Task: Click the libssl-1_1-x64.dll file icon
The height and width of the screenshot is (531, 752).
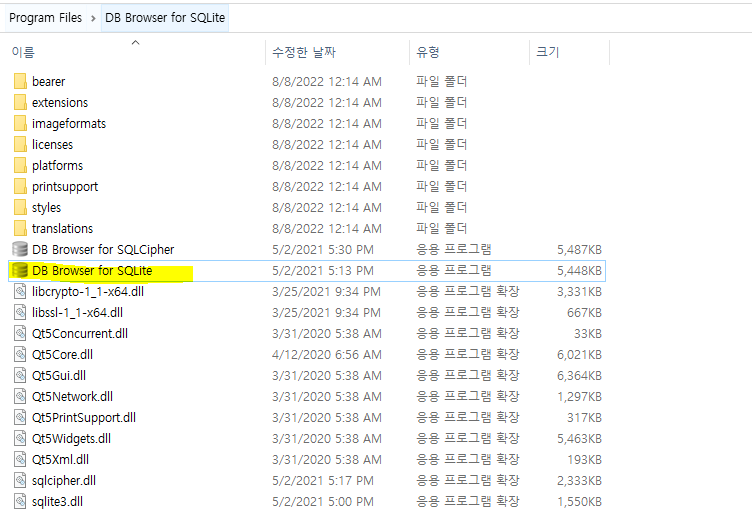Action: tap(20, 313)
